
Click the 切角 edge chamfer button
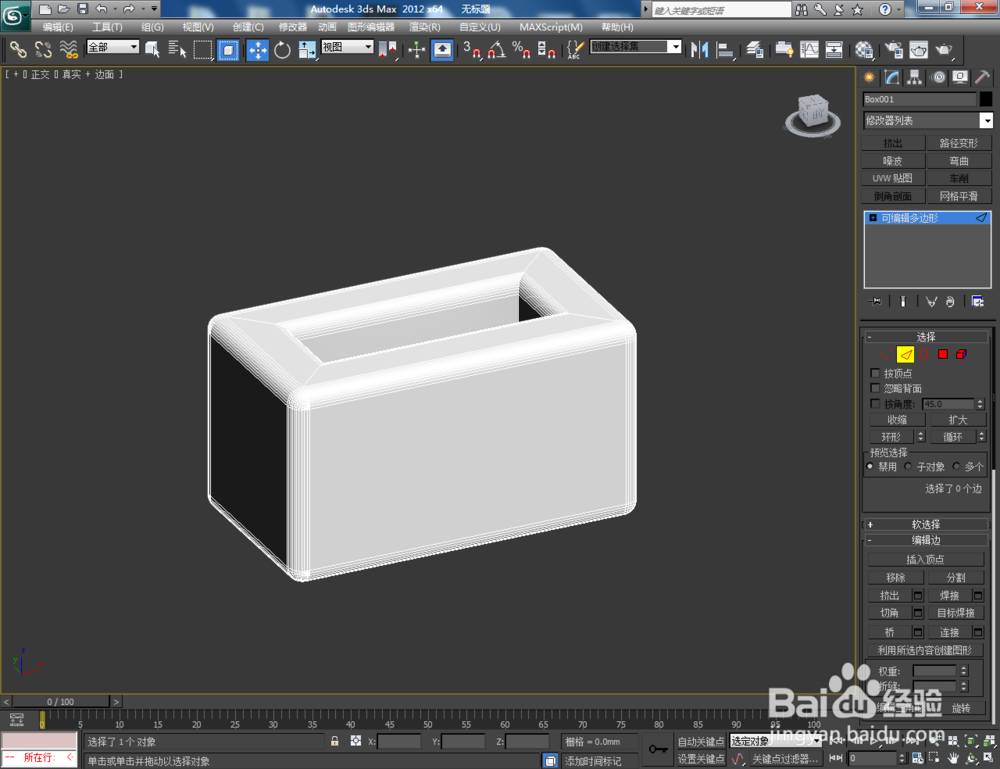point(890,613)
